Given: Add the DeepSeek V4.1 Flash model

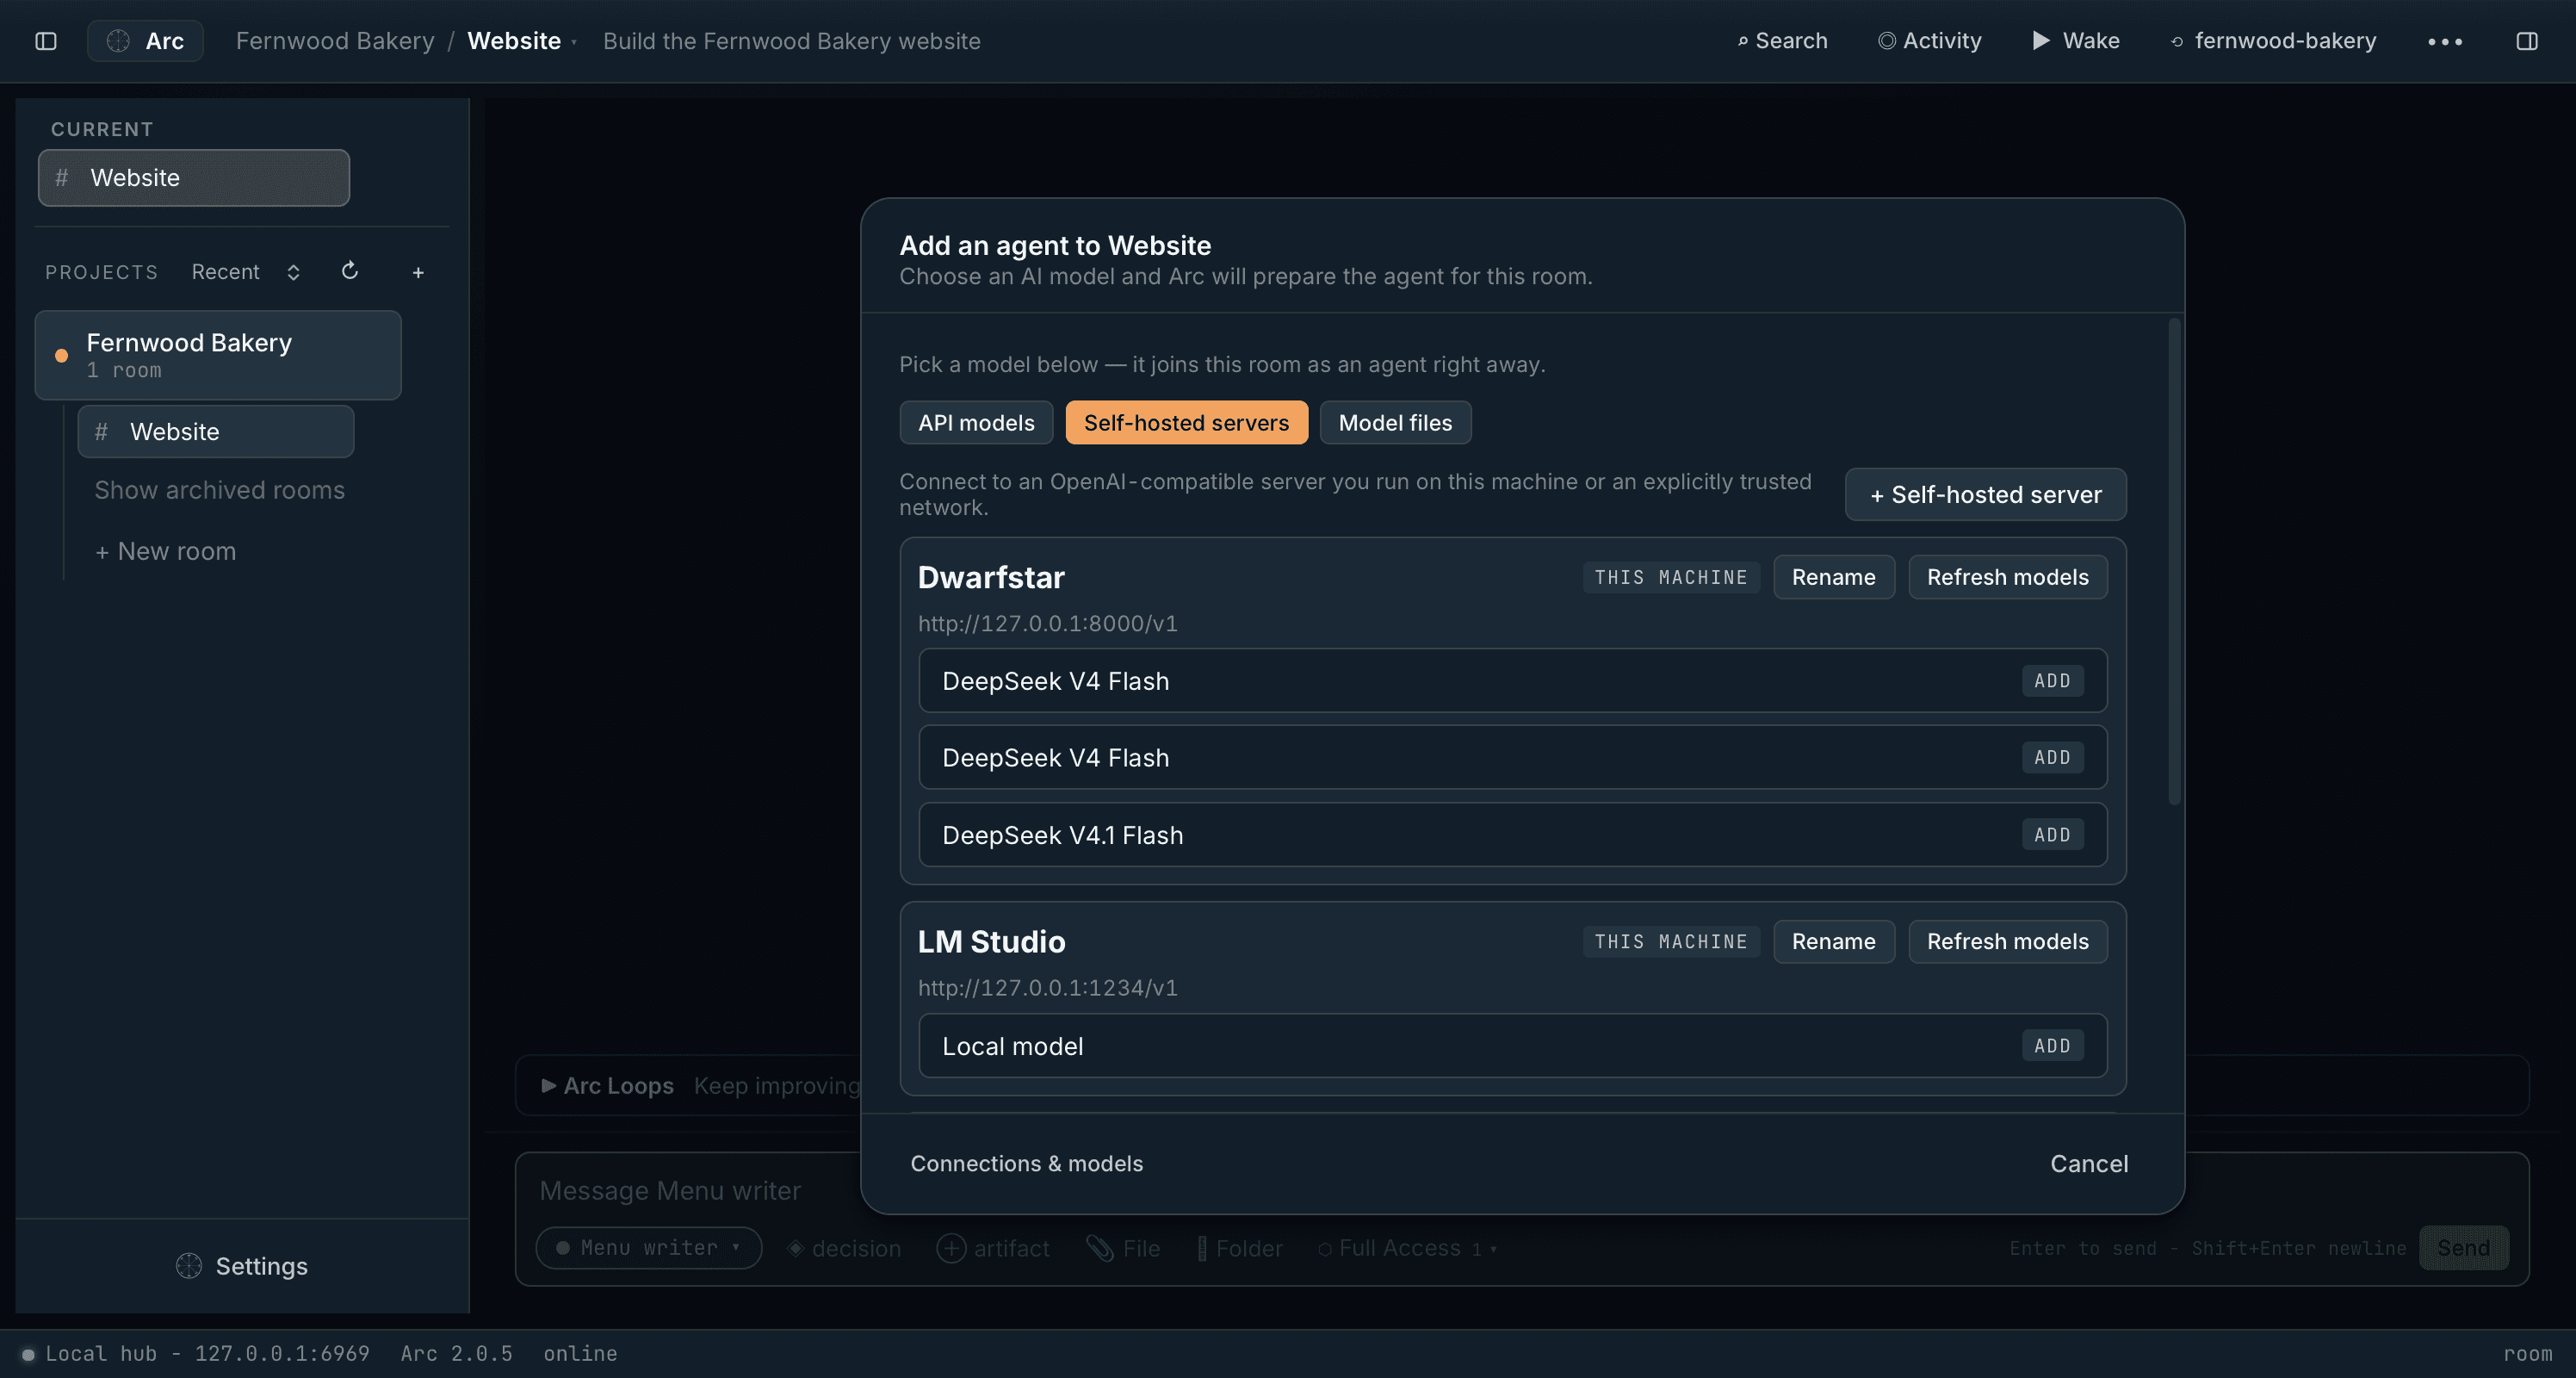Looking at the screenshot, I should [x=2052, y=835].
